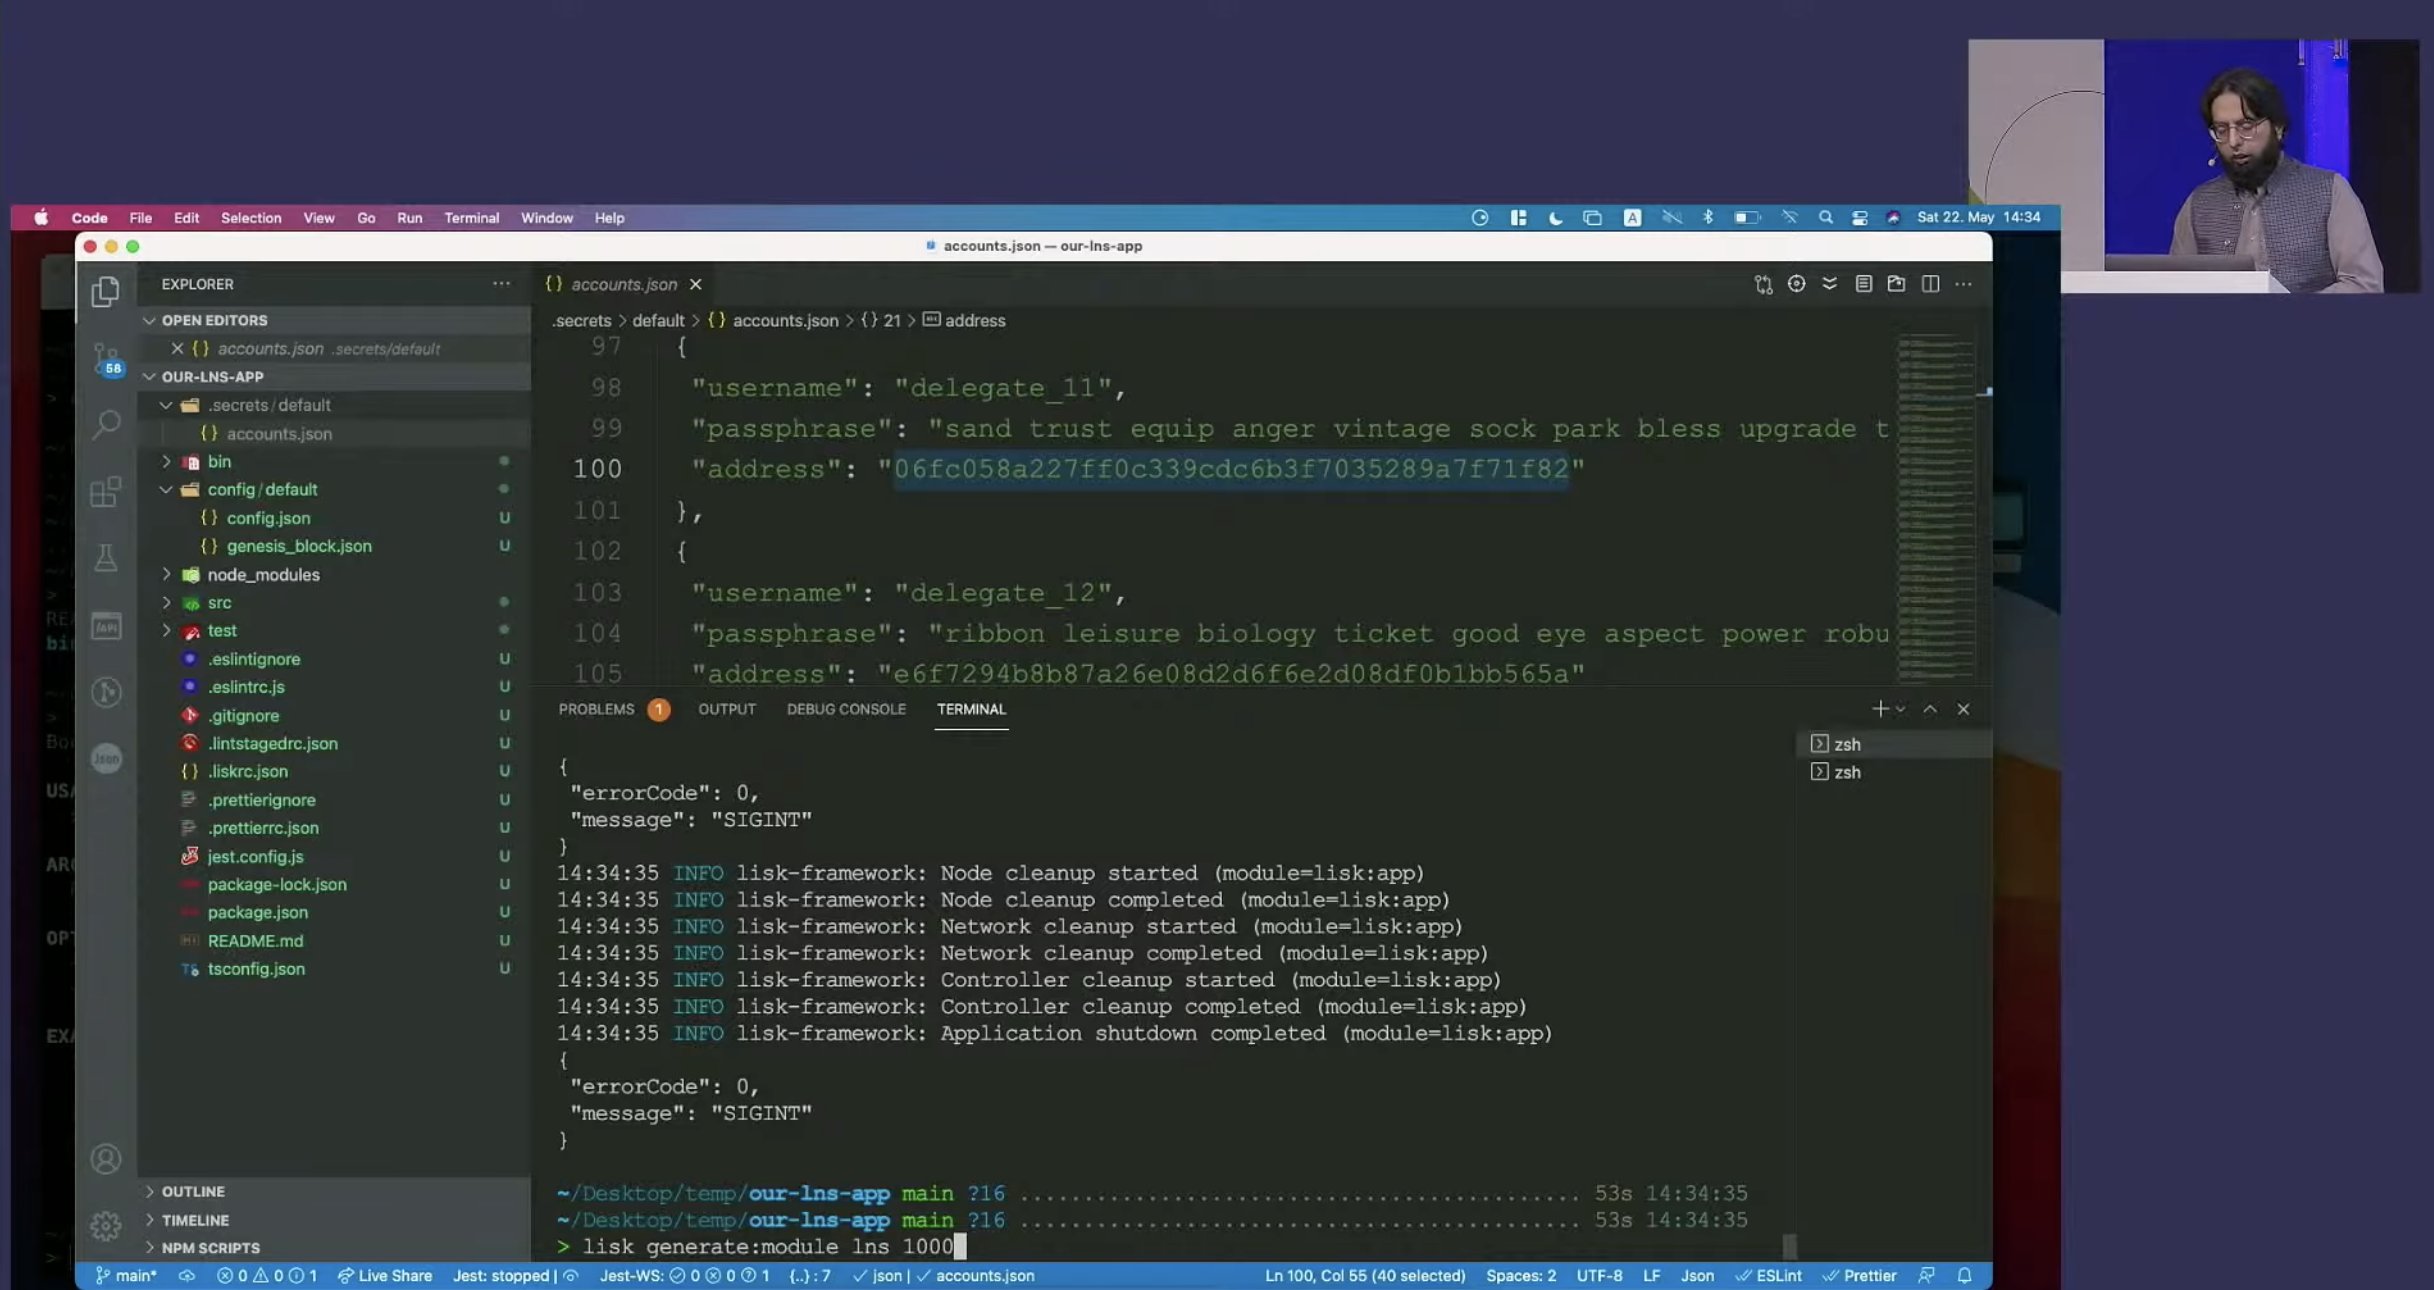Open the Apple menu
This screenshot has height=1290, width=2434.
point(41,218)
